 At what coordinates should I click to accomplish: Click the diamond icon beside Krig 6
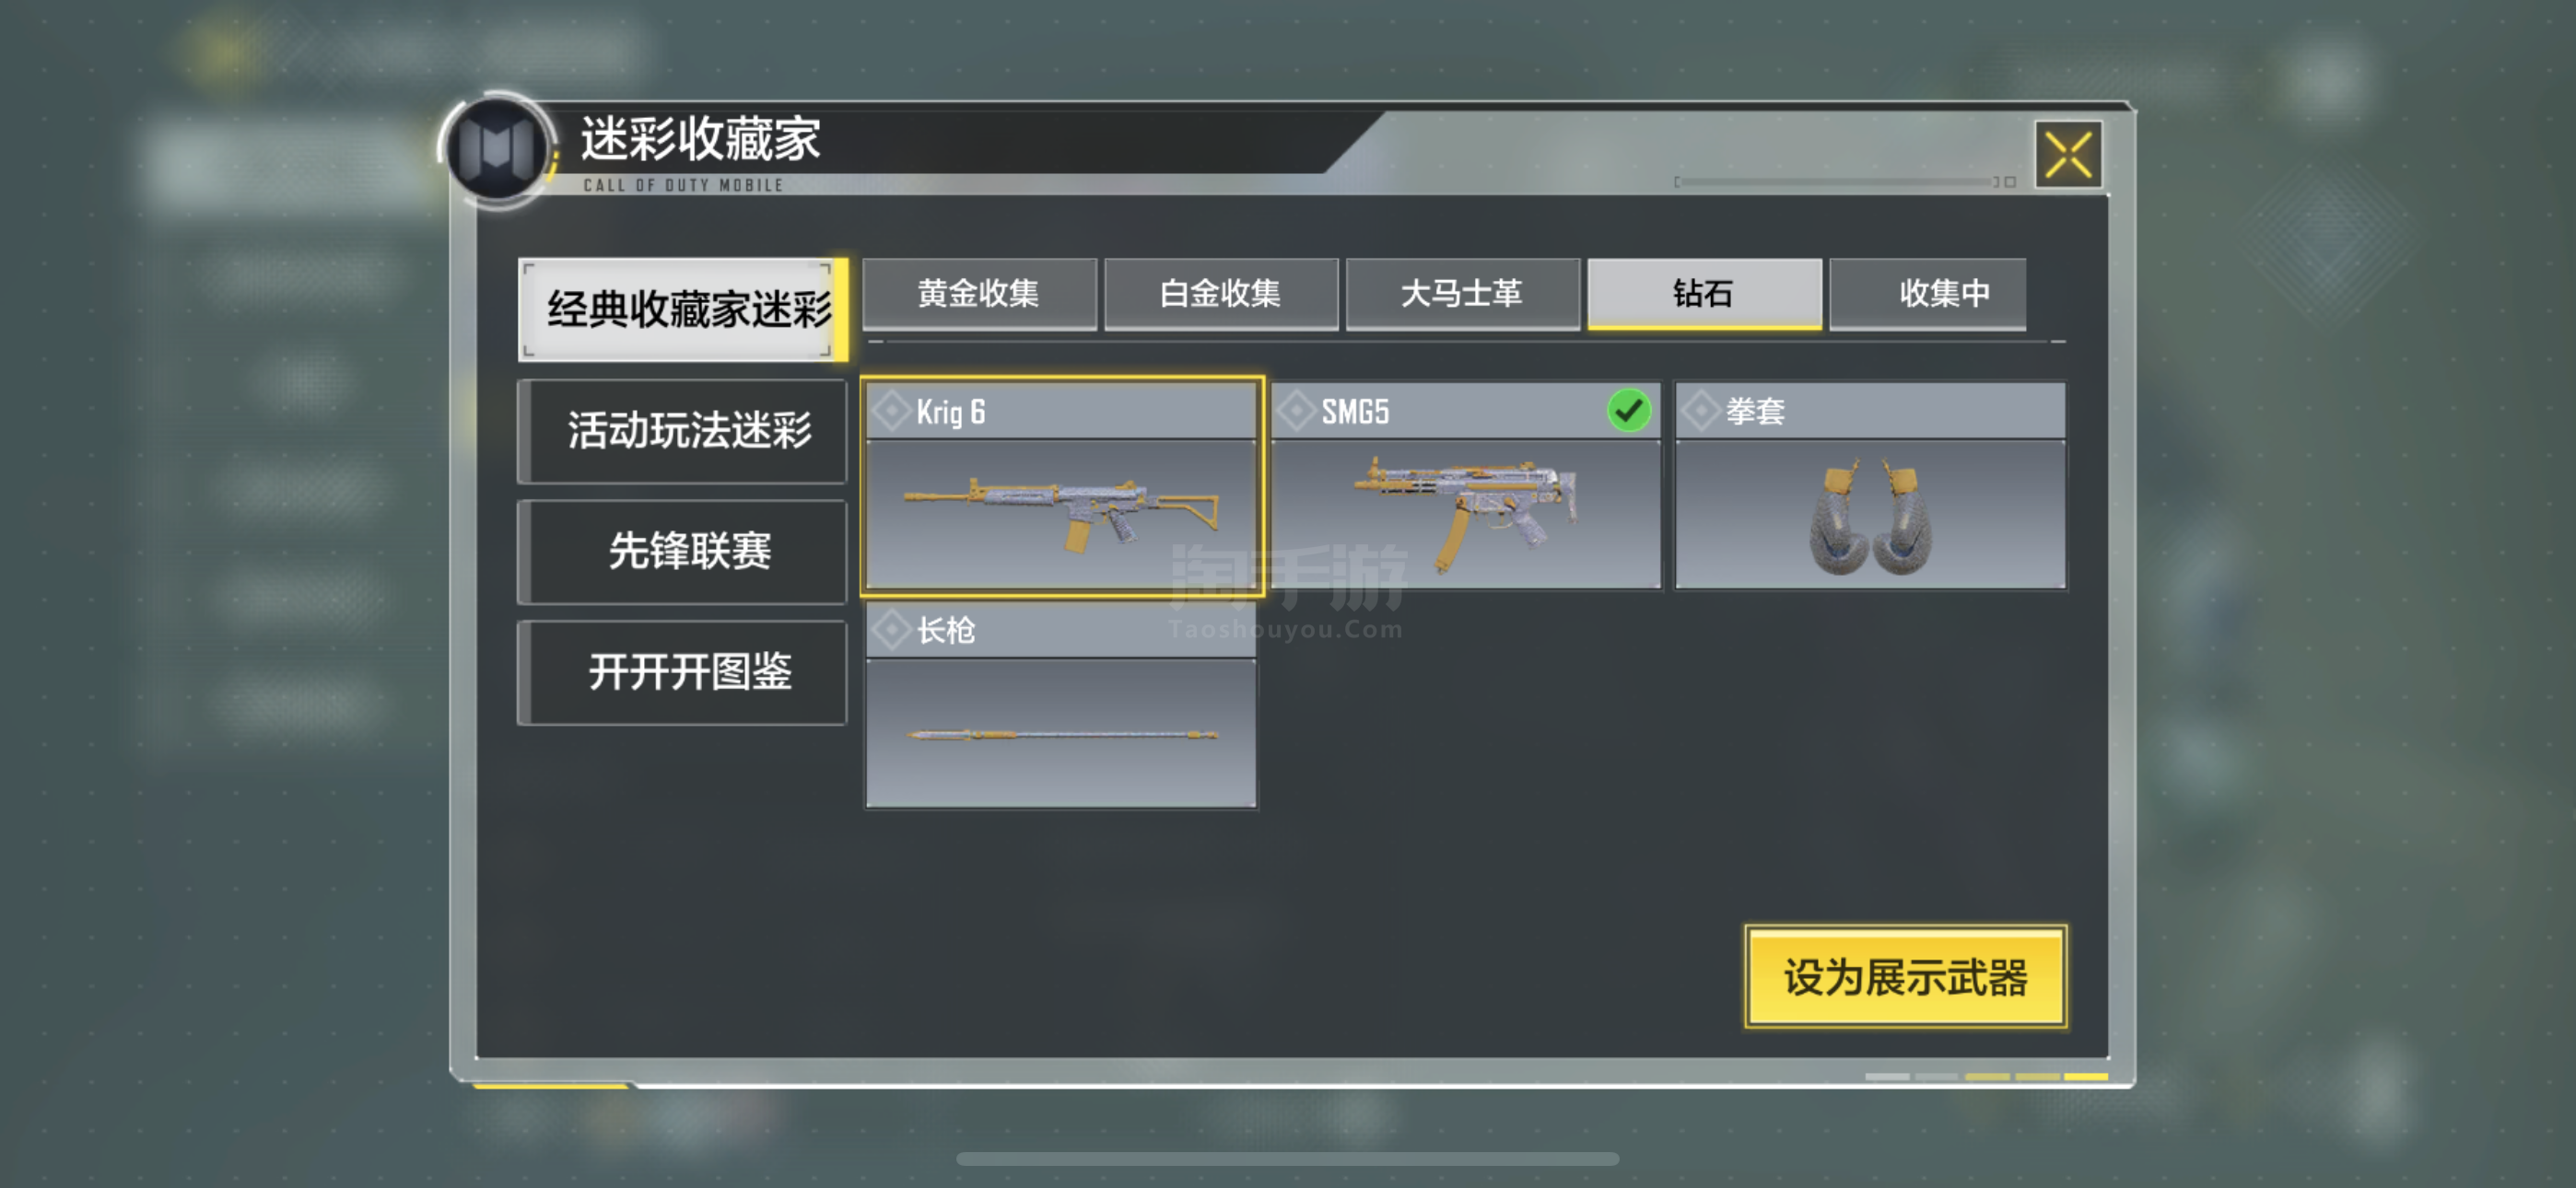pos(890,412)
